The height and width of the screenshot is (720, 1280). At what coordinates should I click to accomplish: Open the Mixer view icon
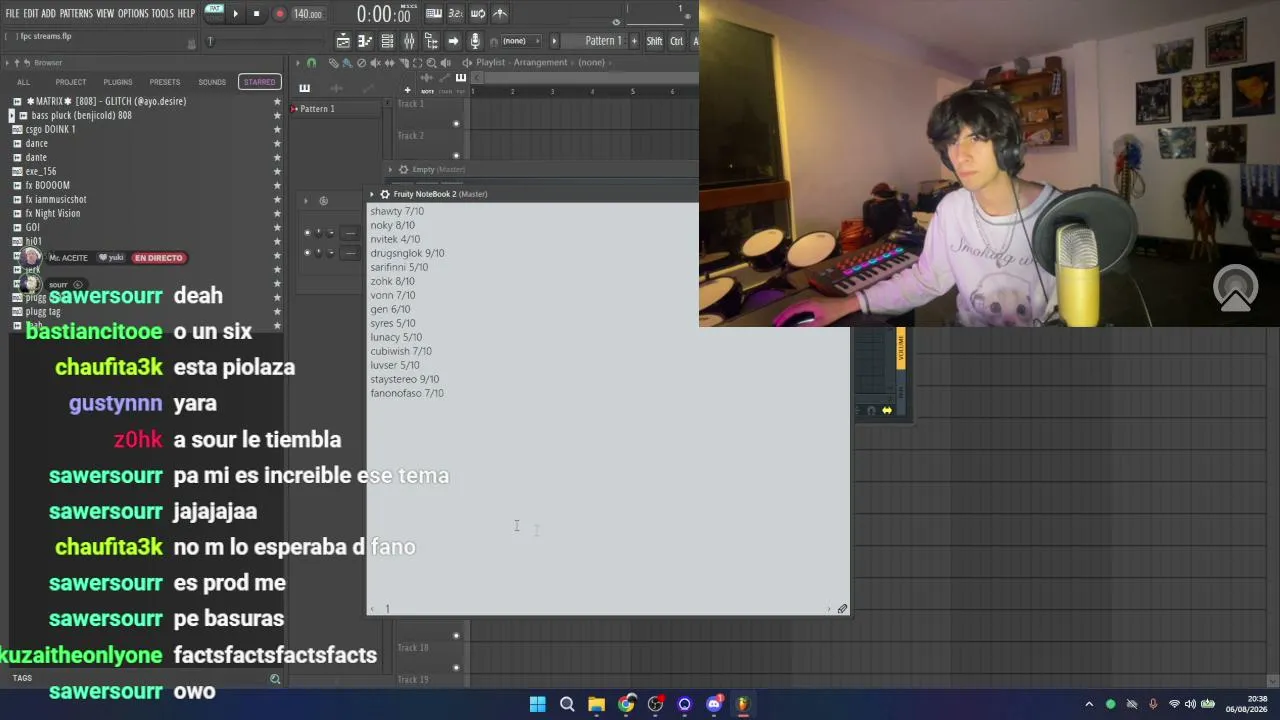tap(409, 41)
